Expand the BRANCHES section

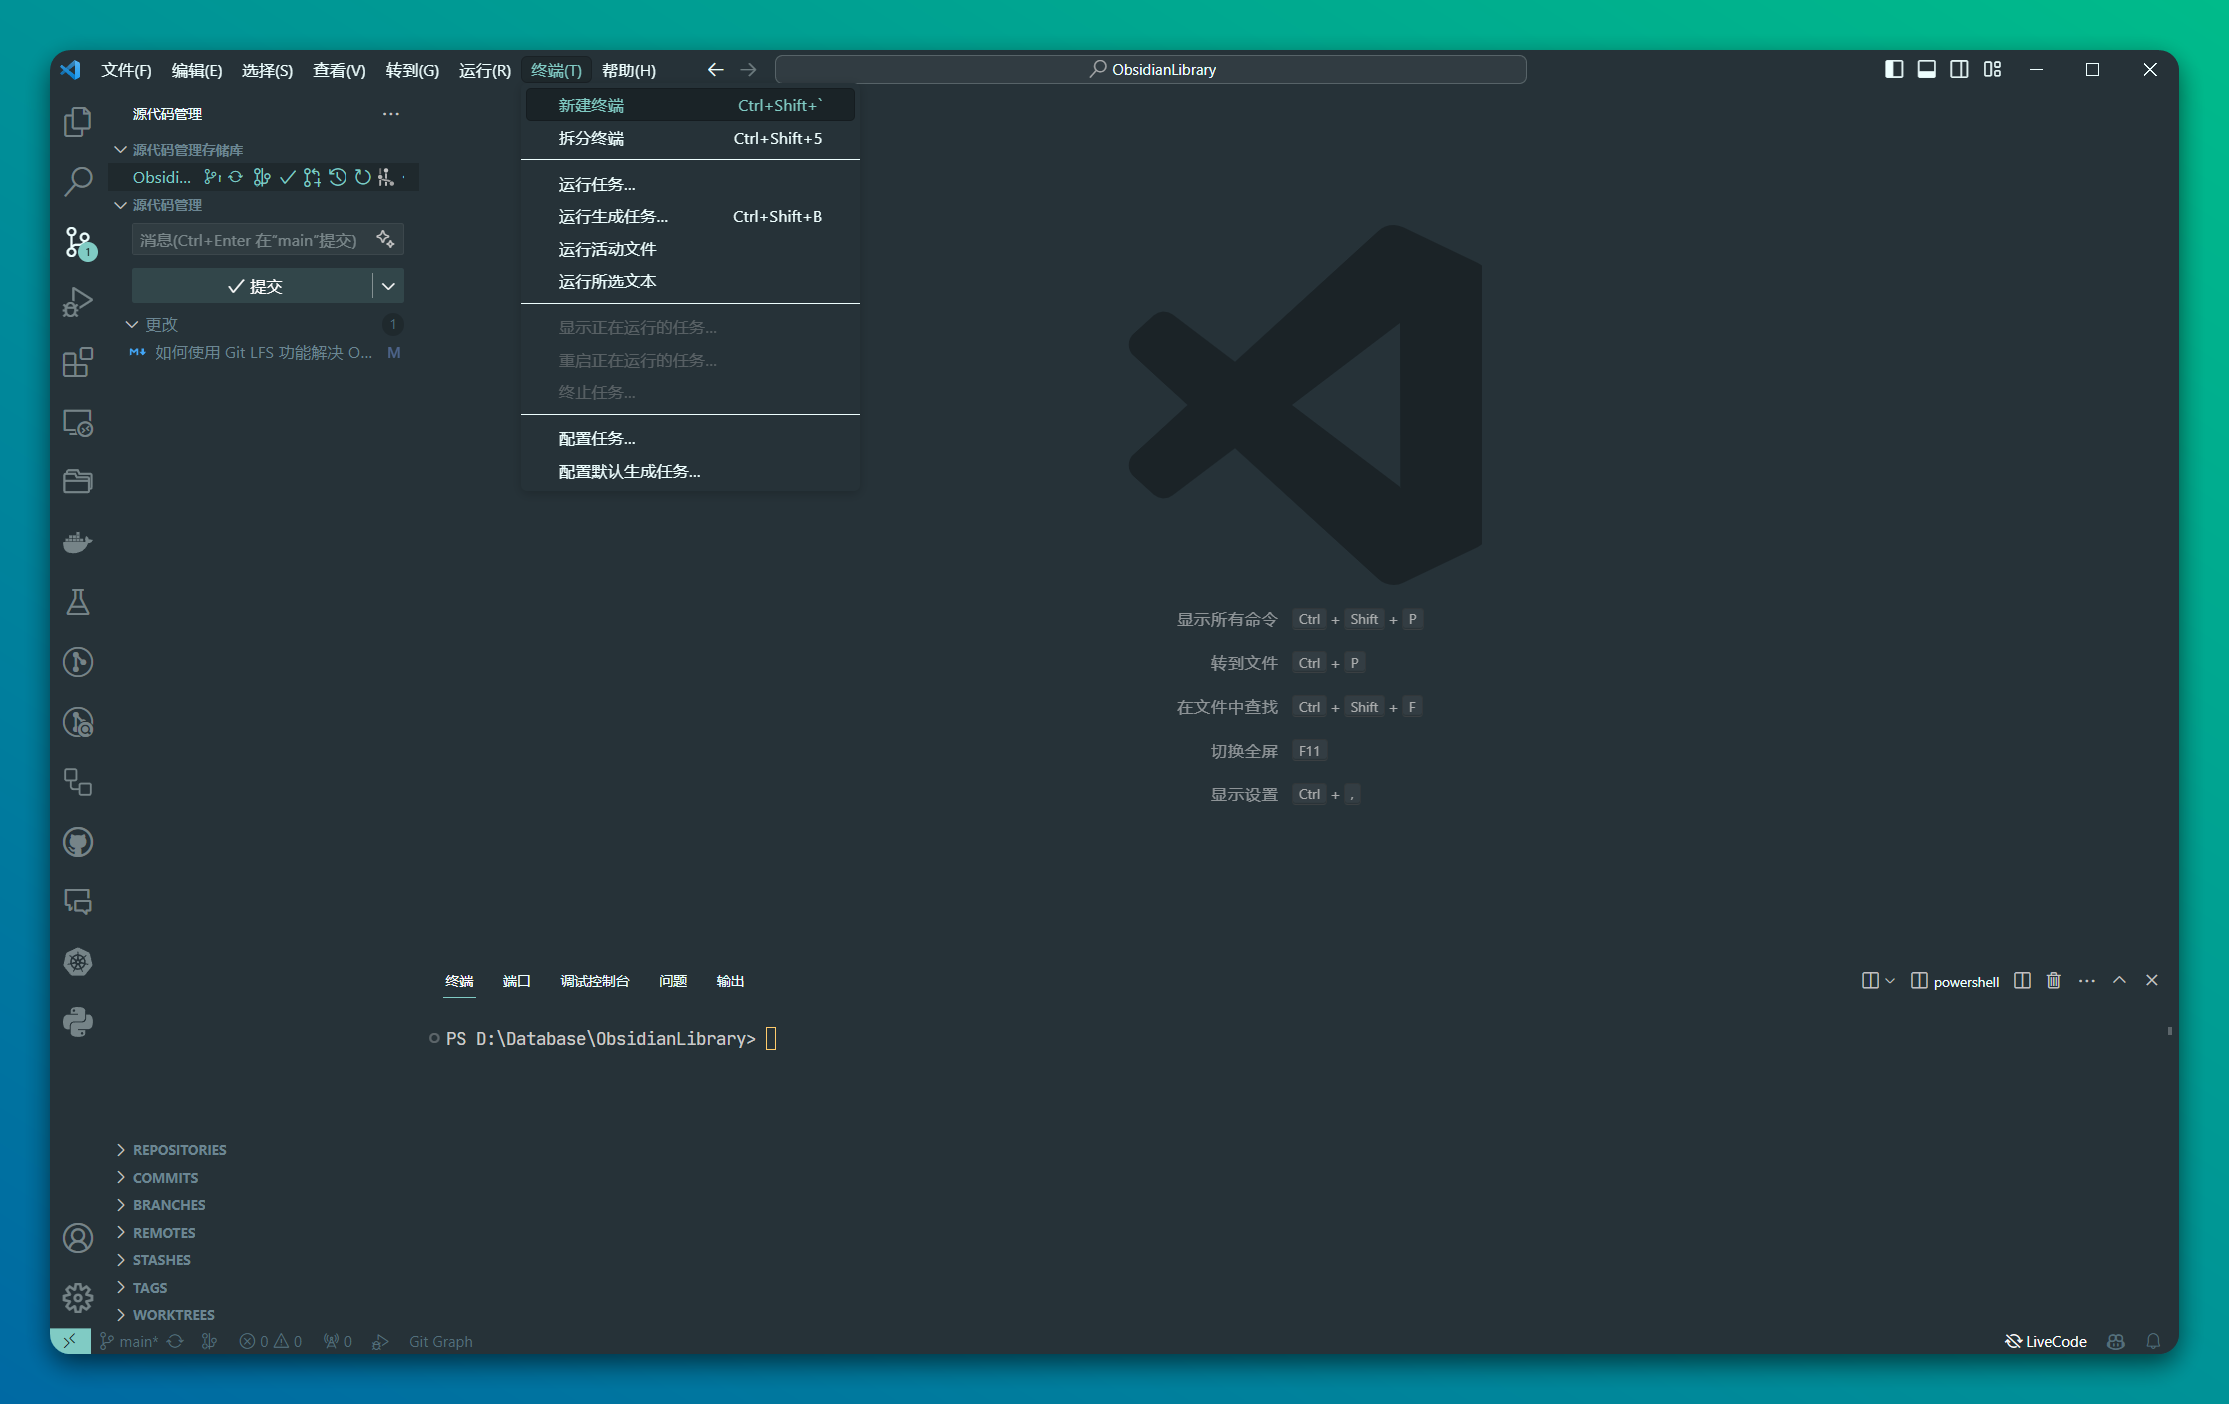click(169, 1205)
